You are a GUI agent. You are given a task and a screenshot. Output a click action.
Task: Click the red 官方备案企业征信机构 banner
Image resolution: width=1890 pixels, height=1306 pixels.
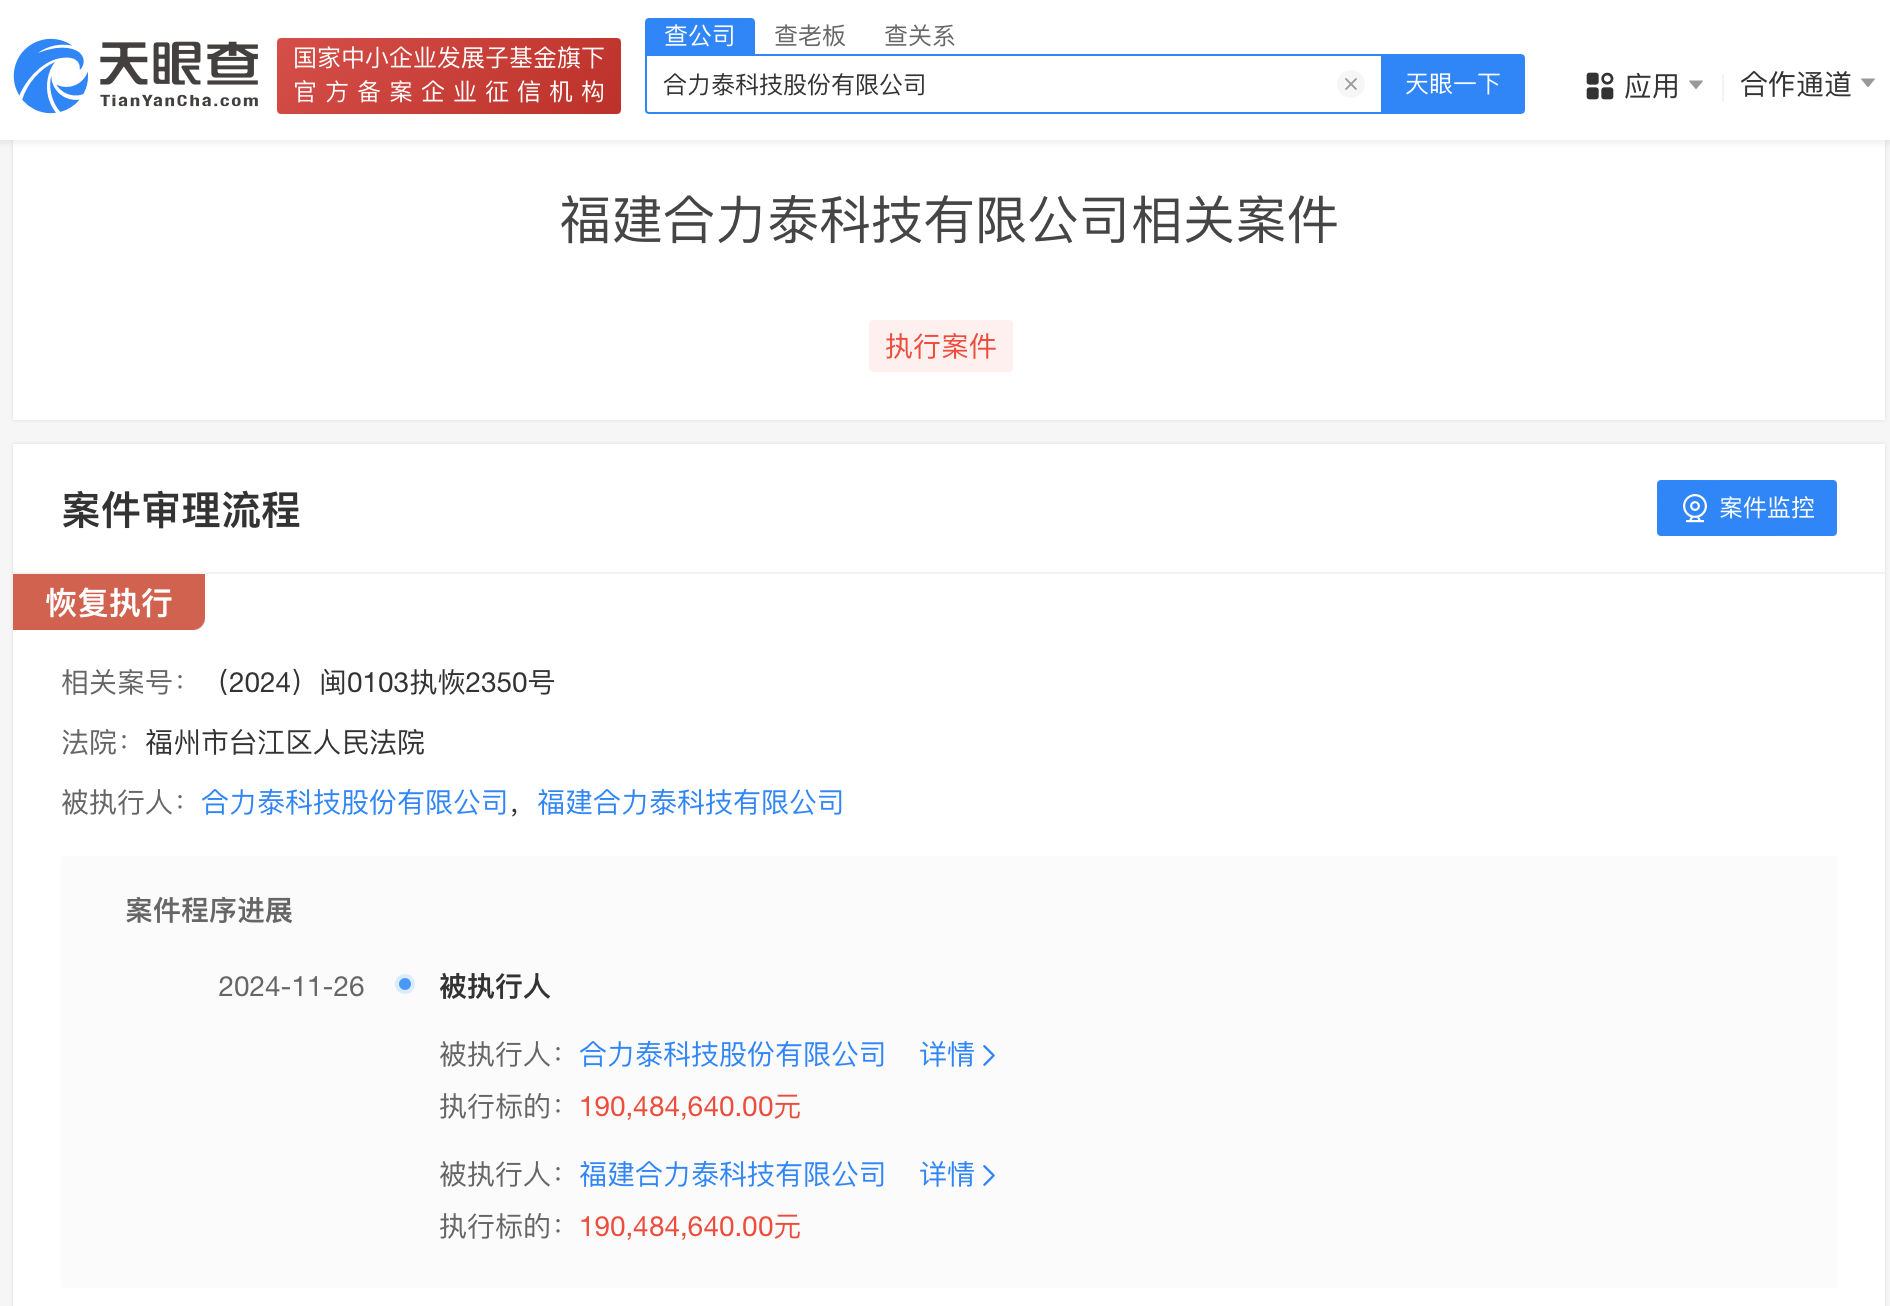click(x=448, y=76)
